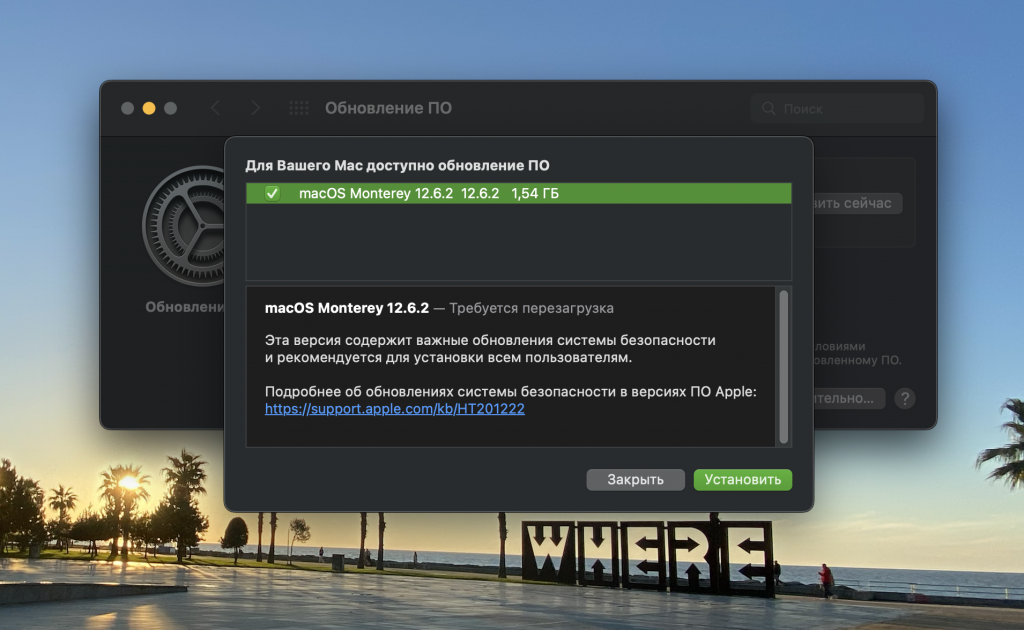The width and height of the screenshot is (1024, 630).
Task: Click 'Подробнее об обновлениях системы безопасности' text
Action: point(511,392)
